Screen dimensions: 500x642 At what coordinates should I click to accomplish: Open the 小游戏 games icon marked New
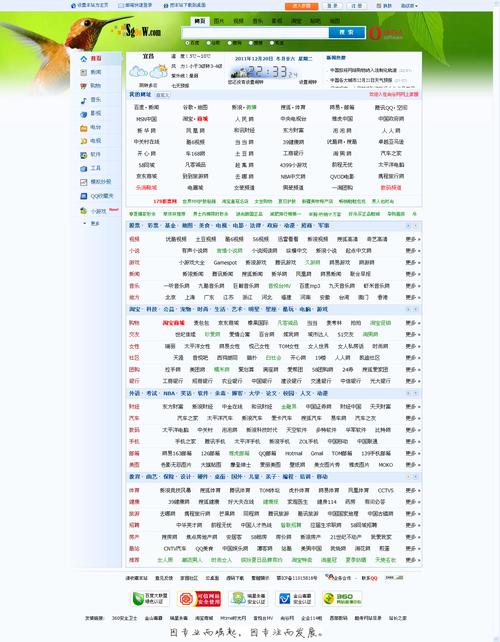84,211
